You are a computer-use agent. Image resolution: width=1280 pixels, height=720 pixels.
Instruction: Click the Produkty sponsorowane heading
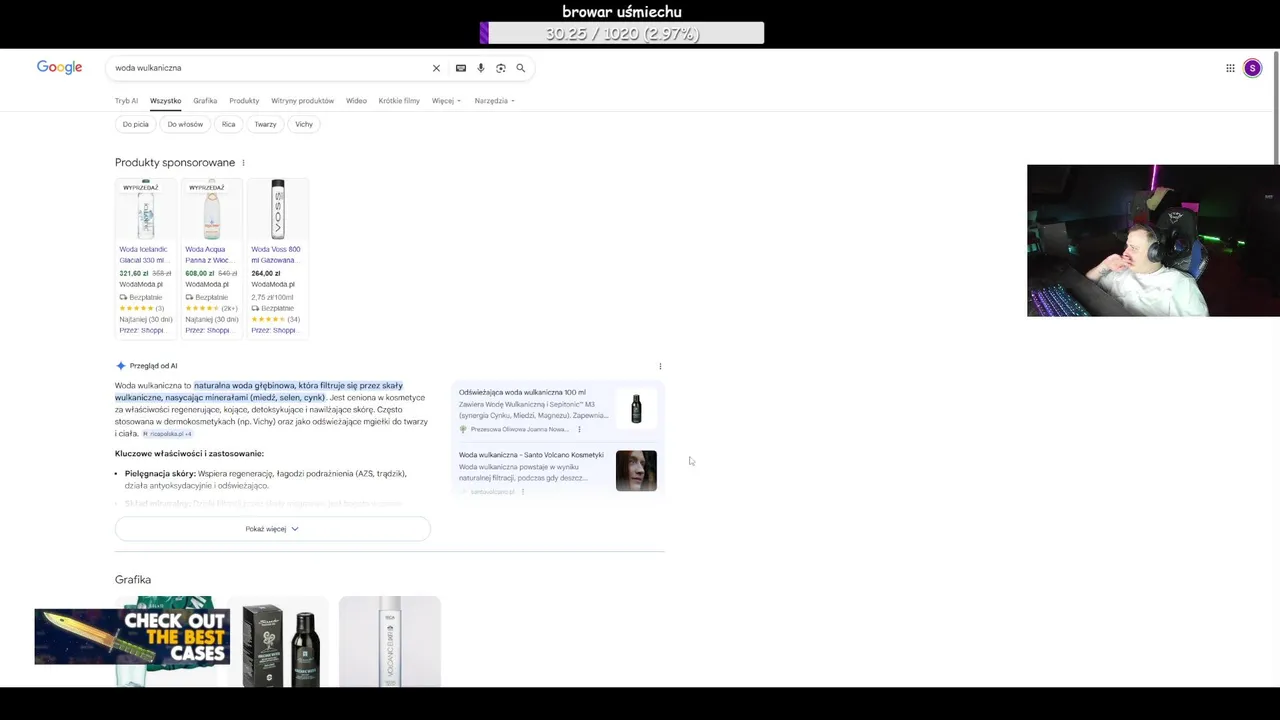[175, 163]
